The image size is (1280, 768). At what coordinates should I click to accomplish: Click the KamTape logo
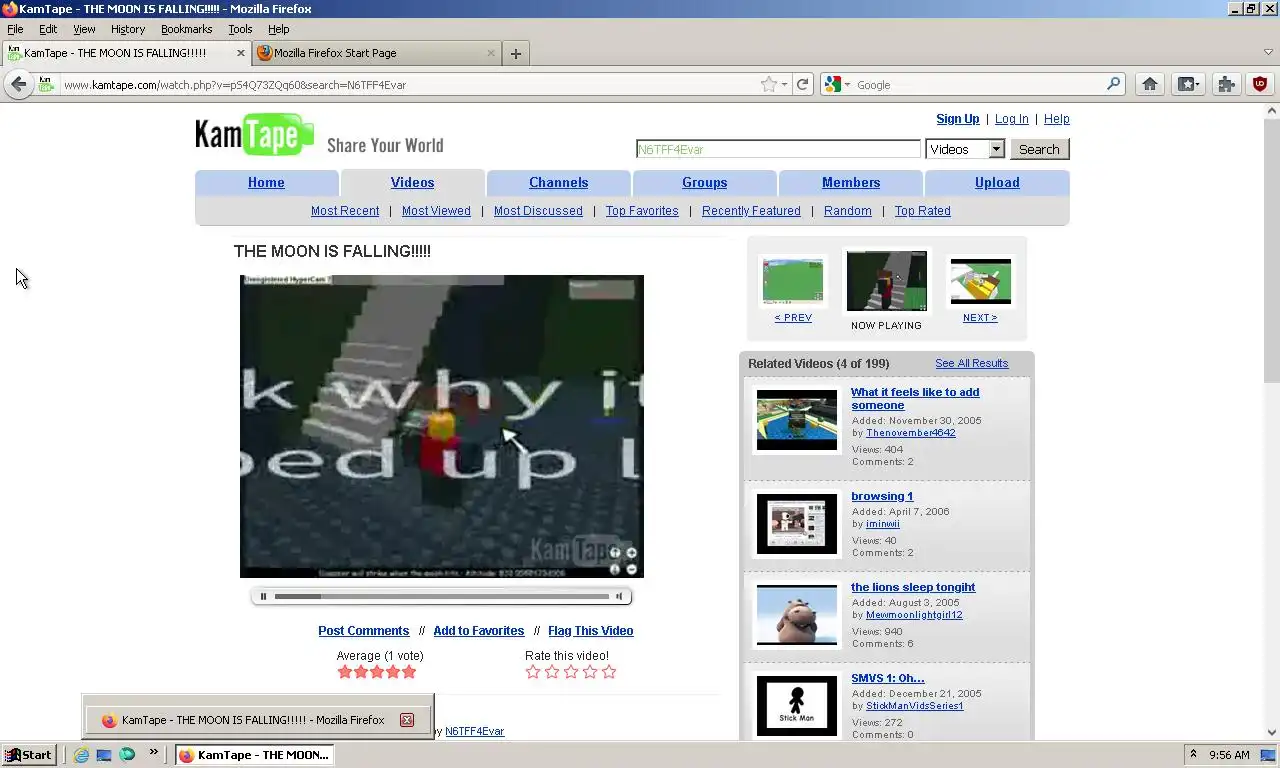click(254, 135)
